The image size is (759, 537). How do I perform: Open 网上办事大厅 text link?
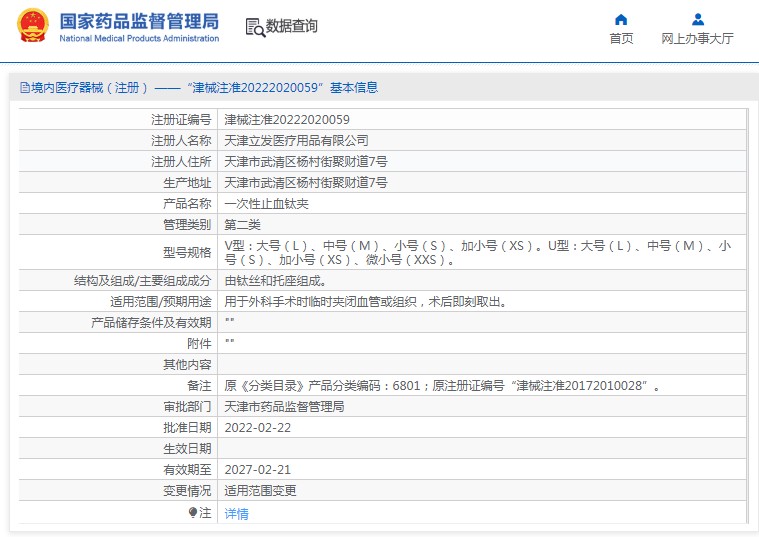pos(697,39)
